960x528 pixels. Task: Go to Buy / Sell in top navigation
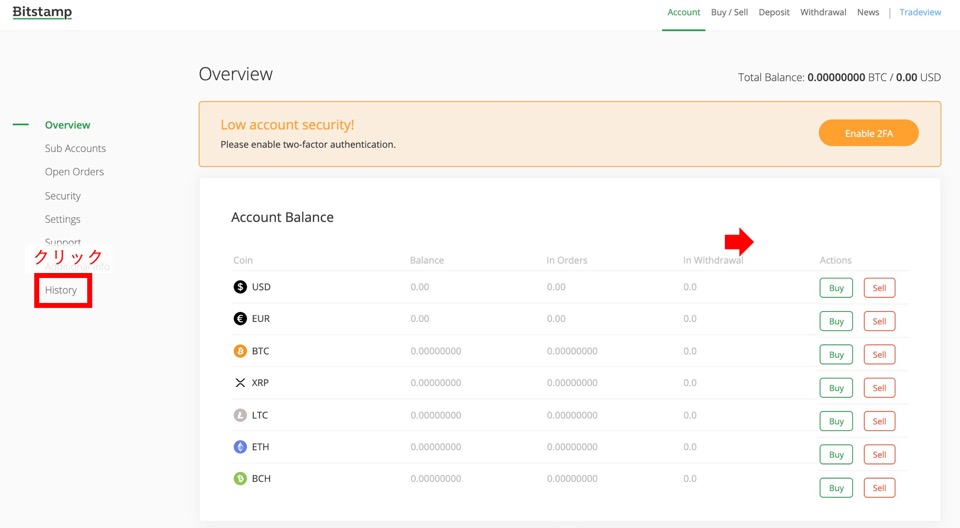pos(729,12)
